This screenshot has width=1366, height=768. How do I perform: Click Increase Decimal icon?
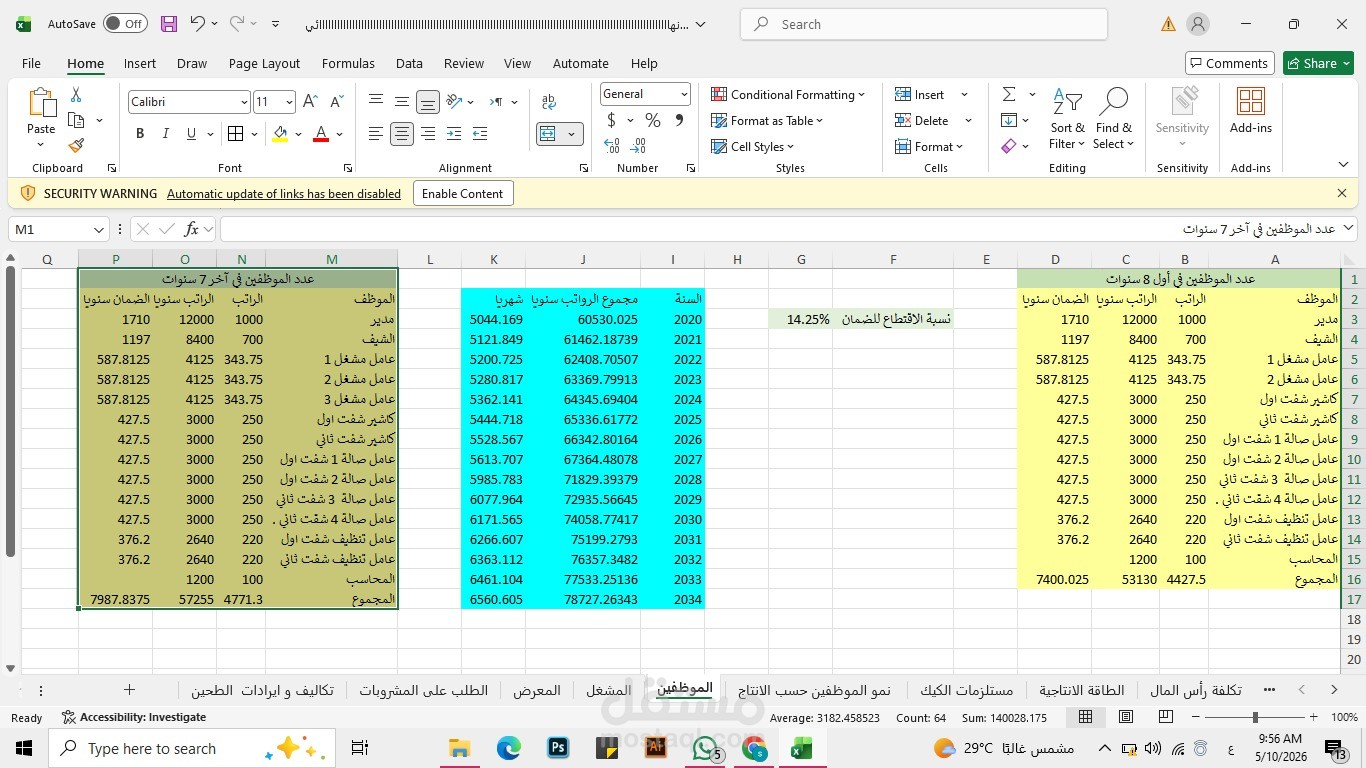click(612, 146)
